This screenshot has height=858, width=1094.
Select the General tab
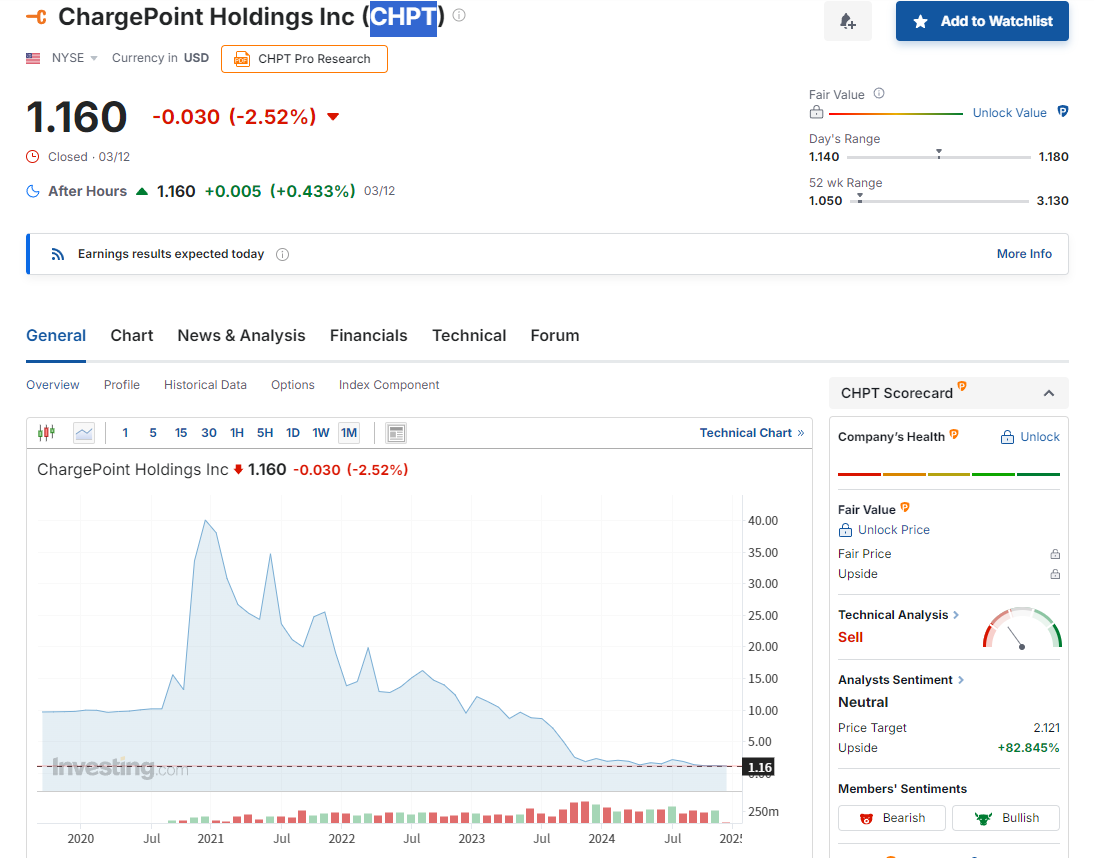pos(56,336)
